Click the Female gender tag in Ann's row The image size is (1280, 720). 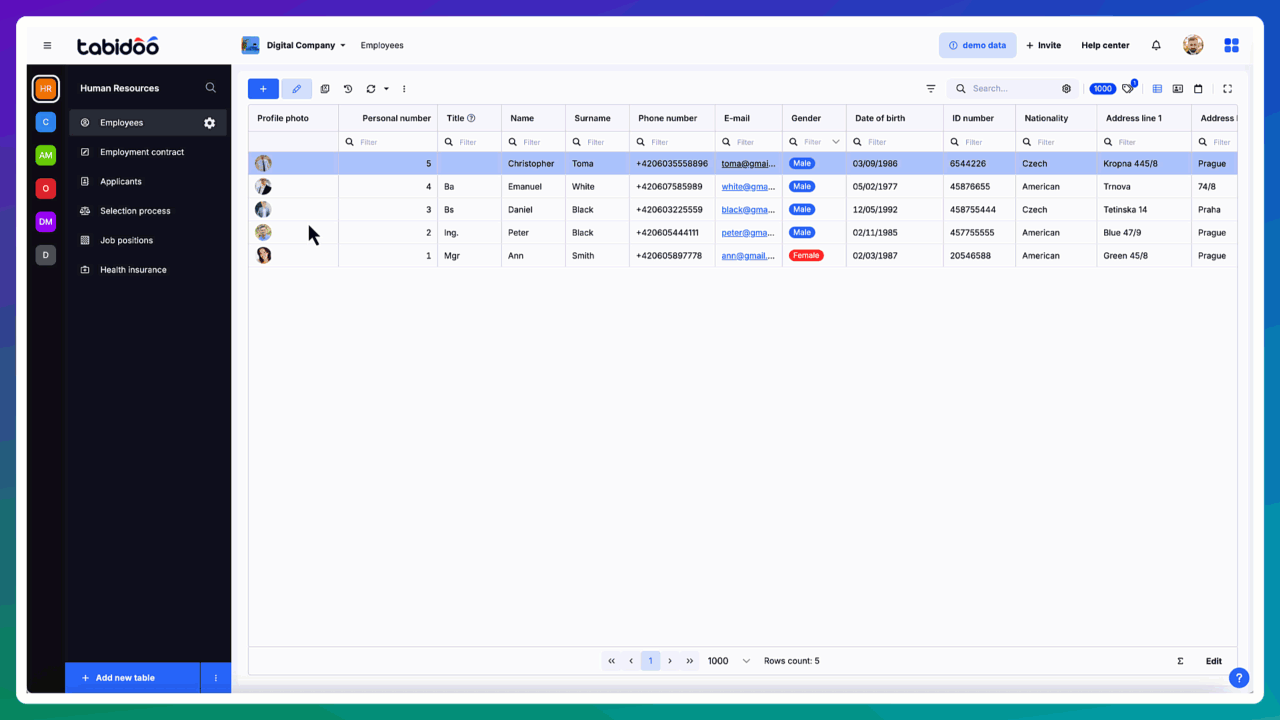pos(806,256)
